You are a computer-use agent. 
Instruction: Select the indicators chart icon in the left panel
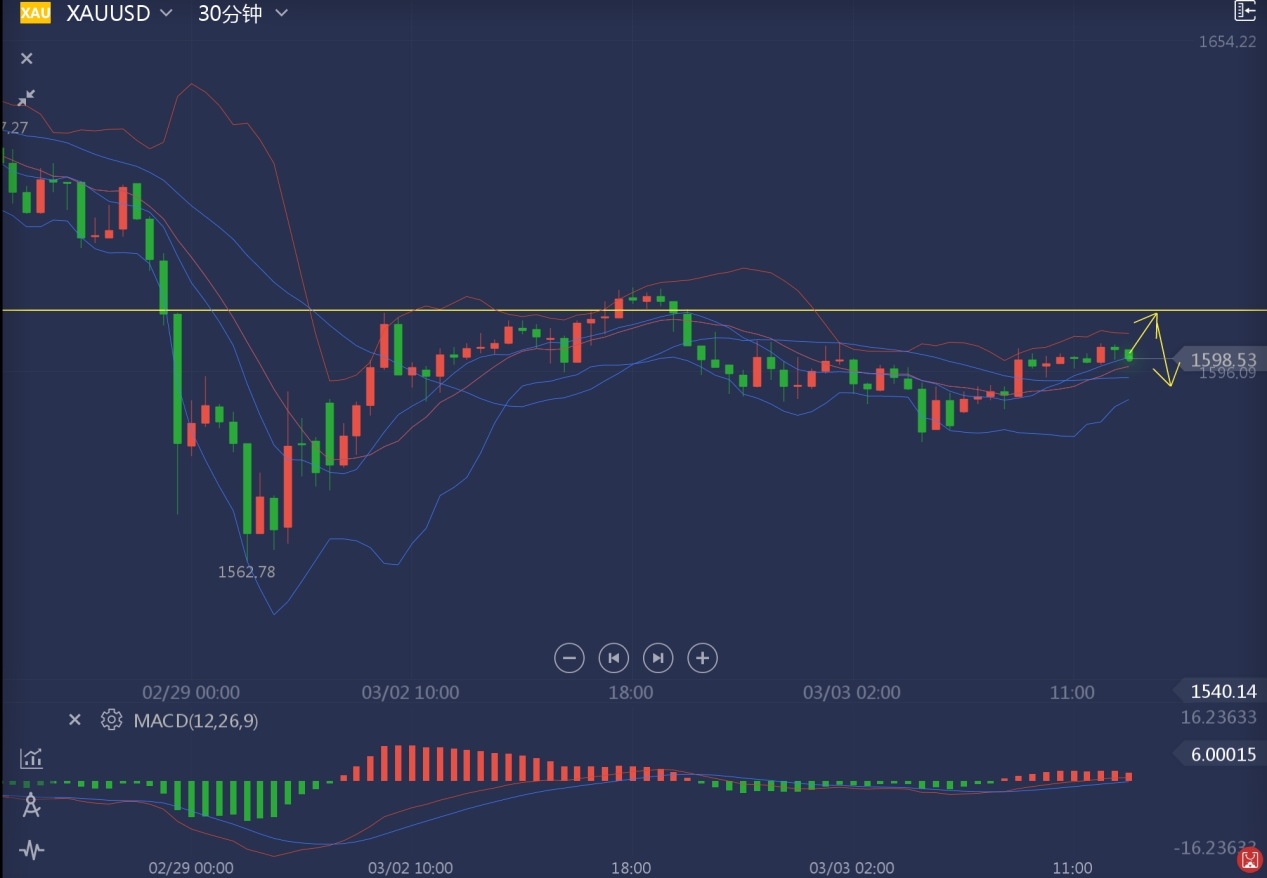[31, 758]
